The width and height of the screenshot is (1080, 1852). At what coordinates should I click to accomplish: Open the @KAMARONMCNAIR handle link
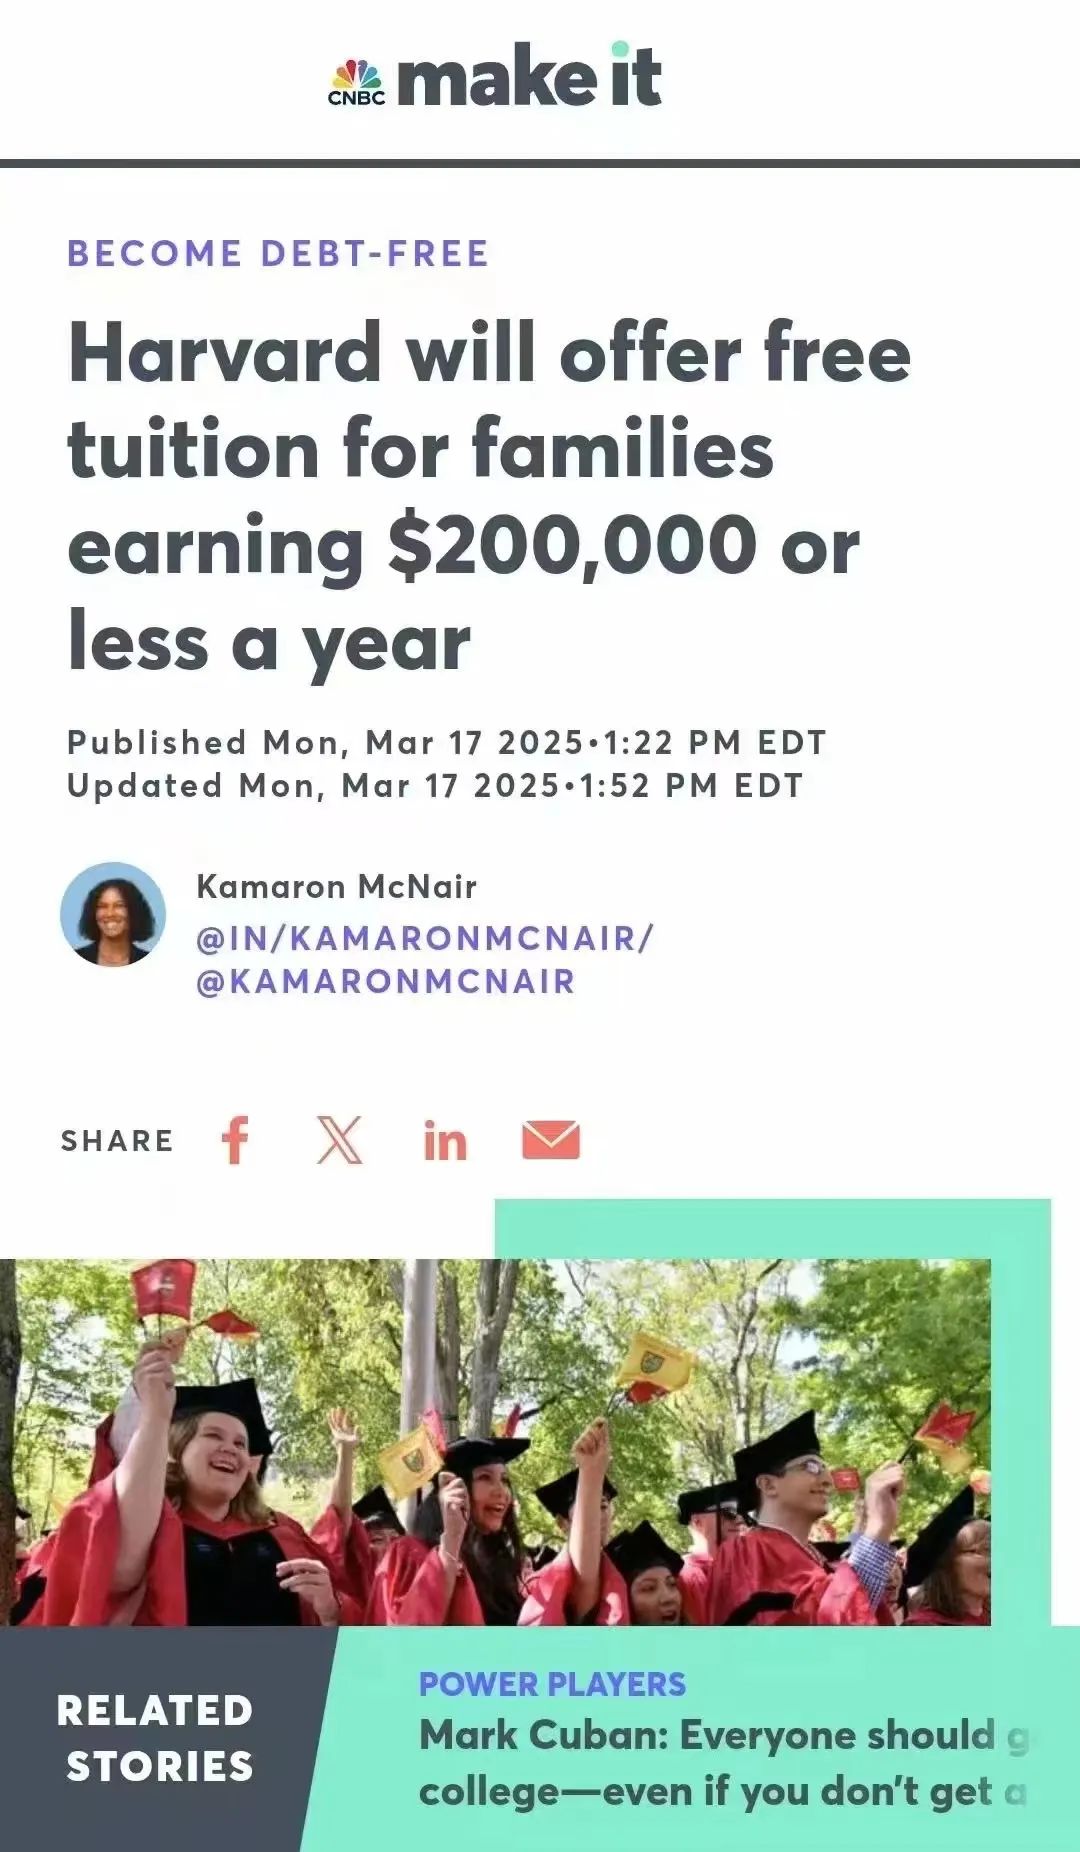coord(386,981)
